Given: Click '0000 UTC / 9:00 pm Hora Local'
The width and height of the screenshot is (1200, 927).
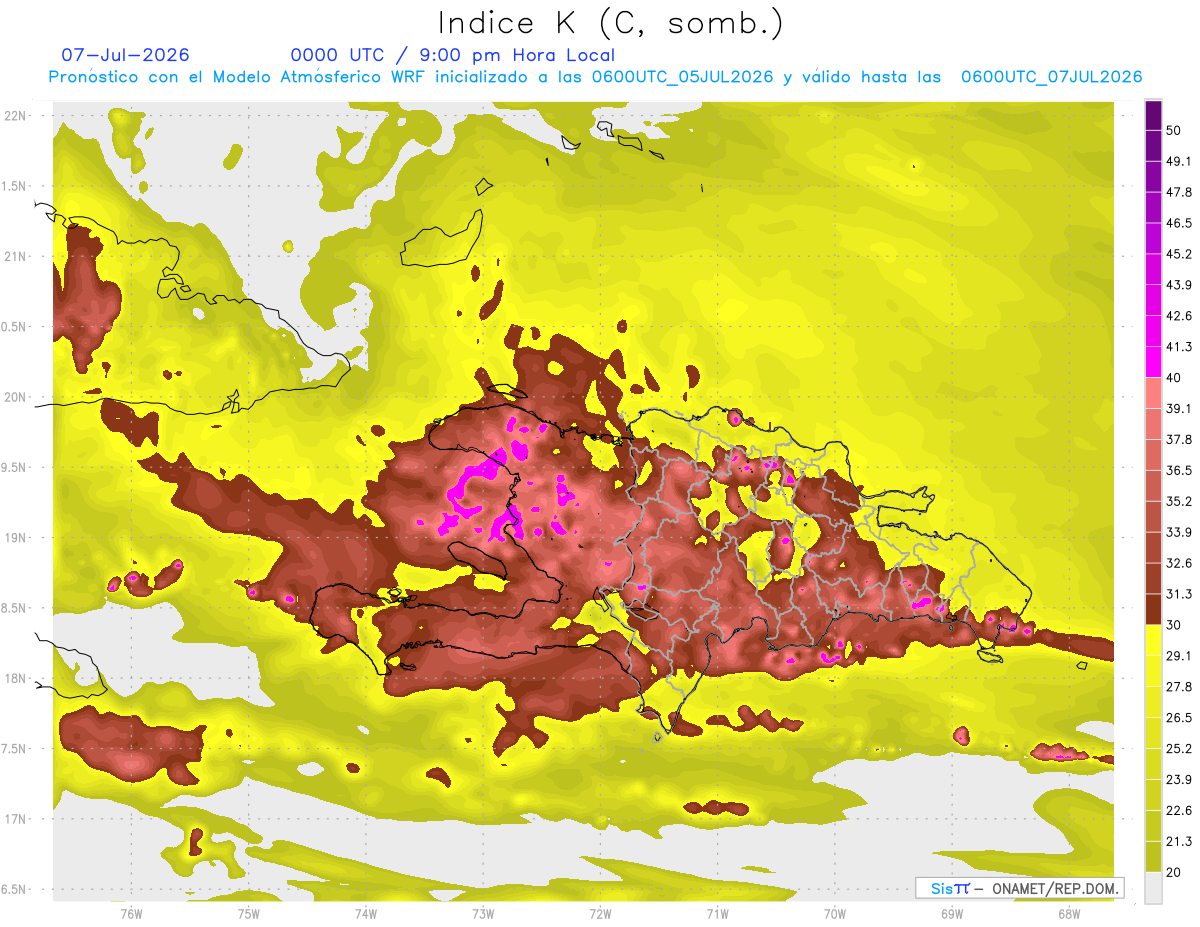Looking at the screenshot, I should click(453, 55).
